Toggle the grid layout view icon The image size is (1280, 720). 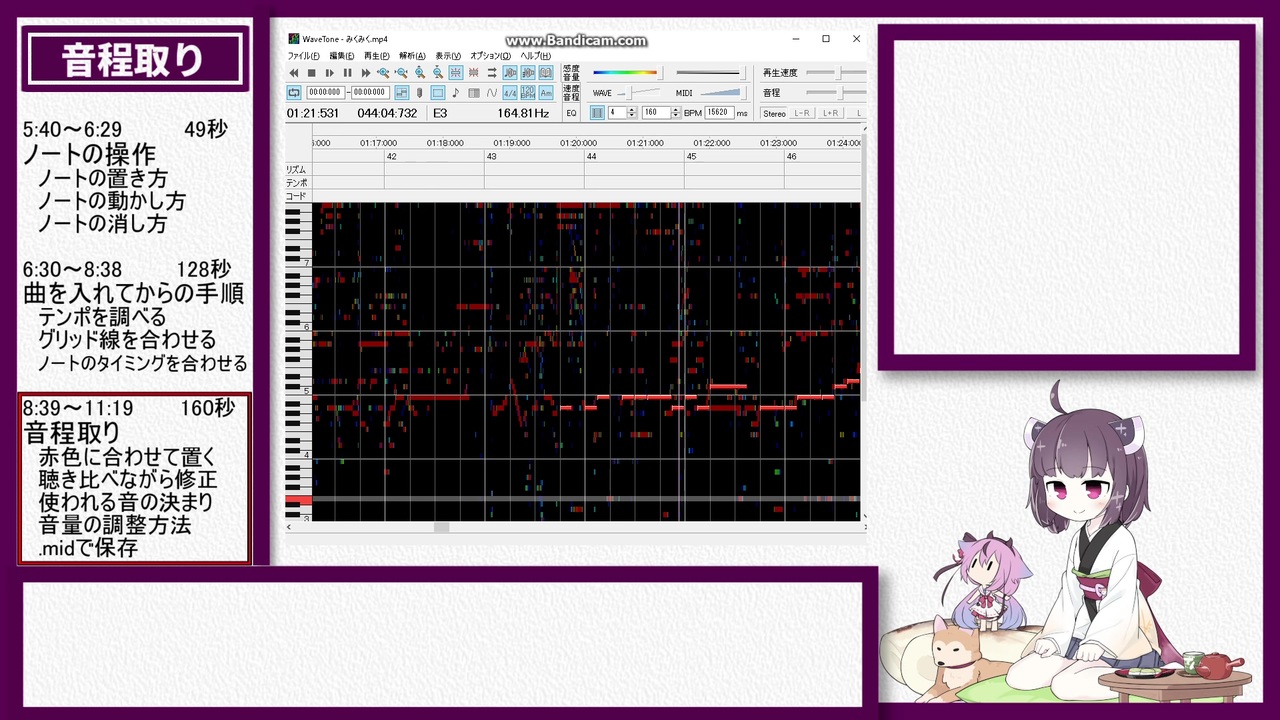pyautogui.click(x=401, y=93)
